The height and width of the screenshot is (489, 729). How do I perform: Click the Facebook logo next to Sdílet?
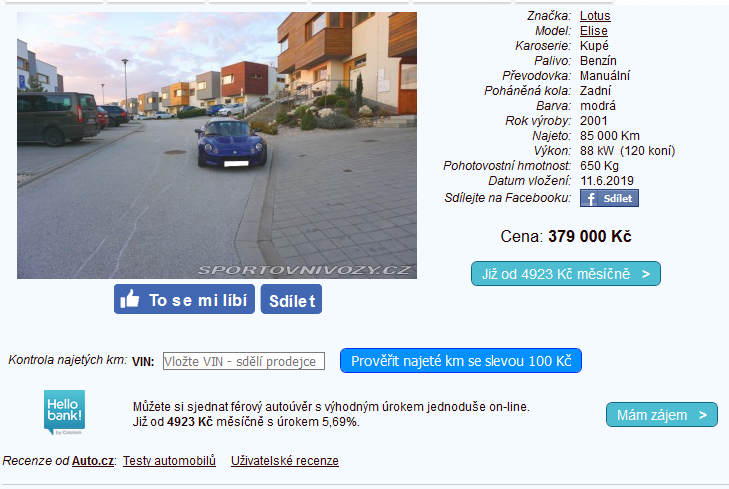tap(590, 198)
